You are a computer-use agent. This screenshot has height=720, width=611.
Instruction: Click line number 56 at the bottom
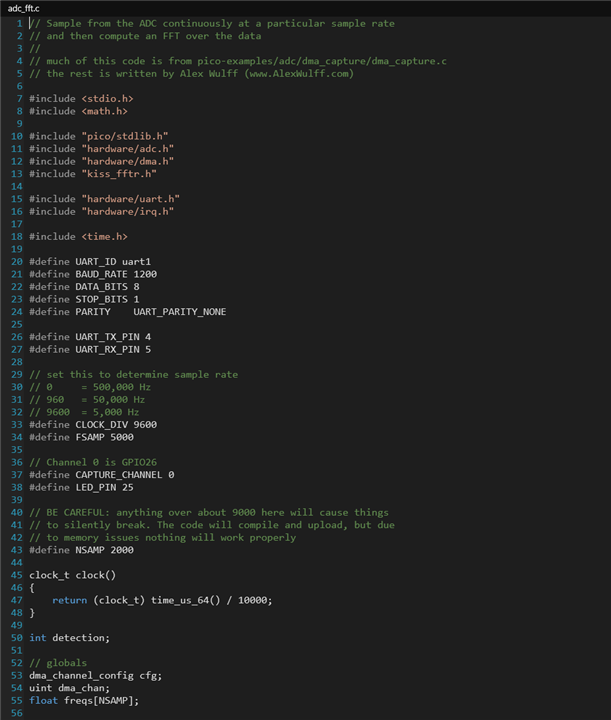16,713
